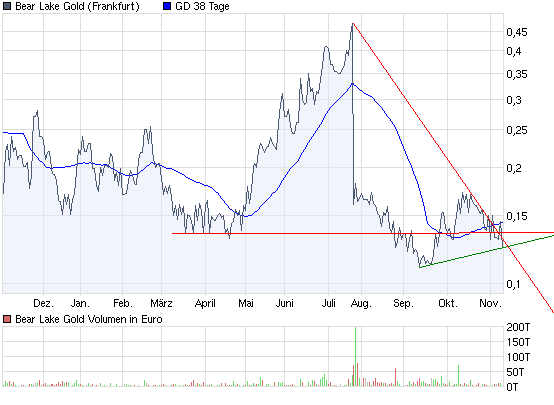Click the 'GD 38 Tage' legend label

pos(202,6)
